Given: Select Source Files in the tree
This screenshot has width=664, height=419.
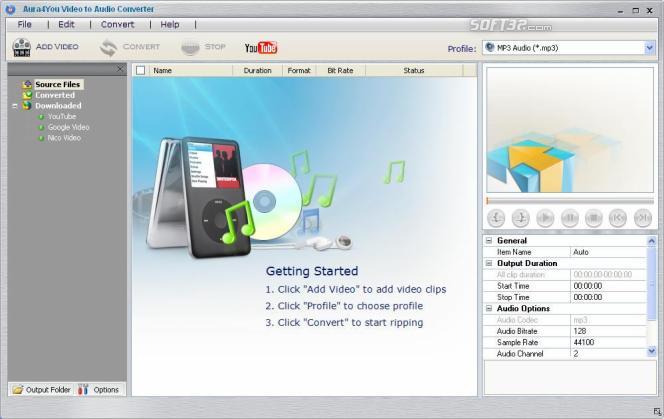Looking at the screenshot, I should point(58,84).
